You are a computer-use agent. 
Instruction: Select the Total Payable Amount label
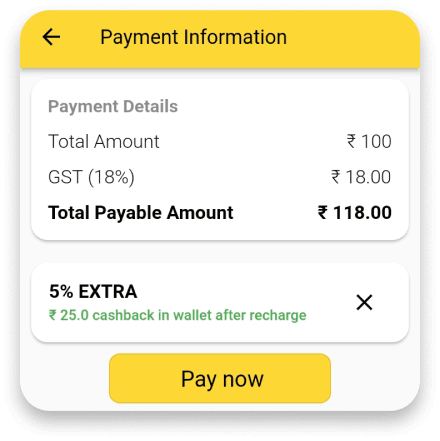[141, 213]
